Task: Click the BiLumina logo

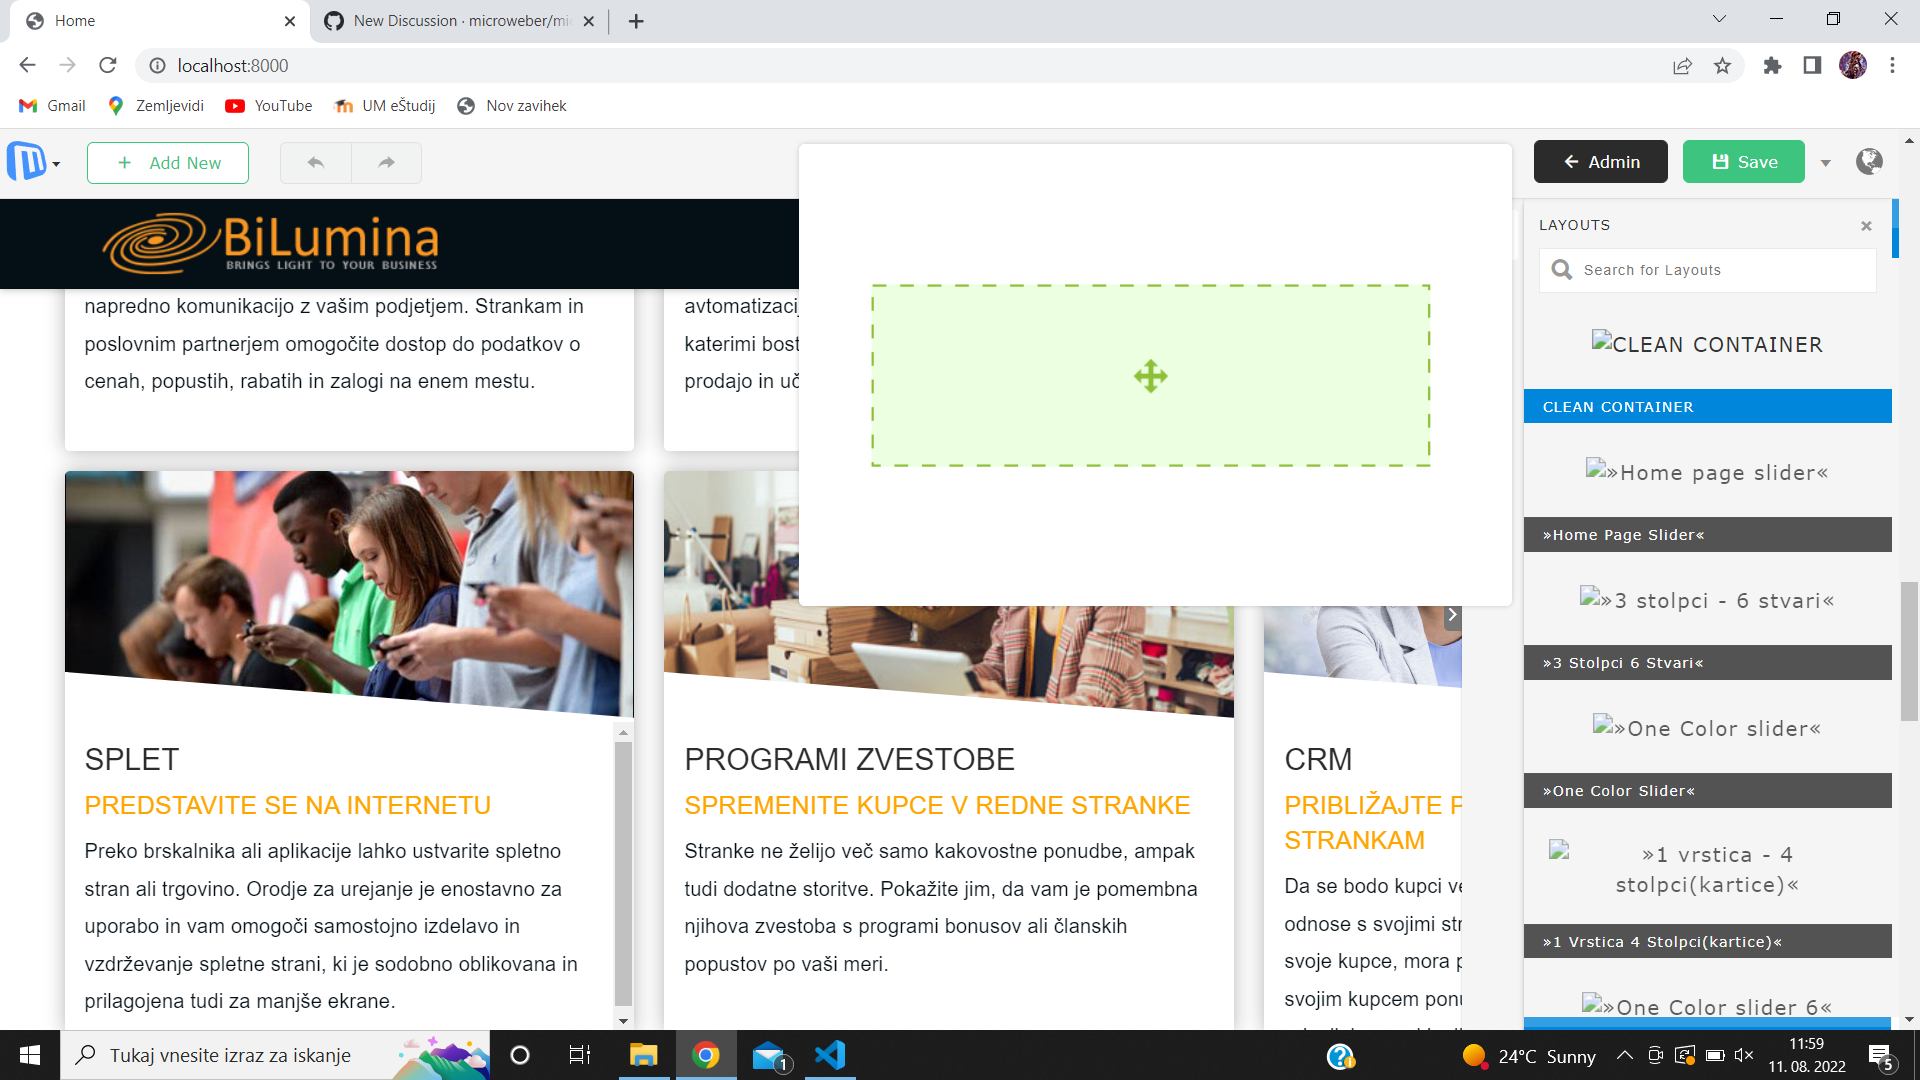Action: pos(270,243)
